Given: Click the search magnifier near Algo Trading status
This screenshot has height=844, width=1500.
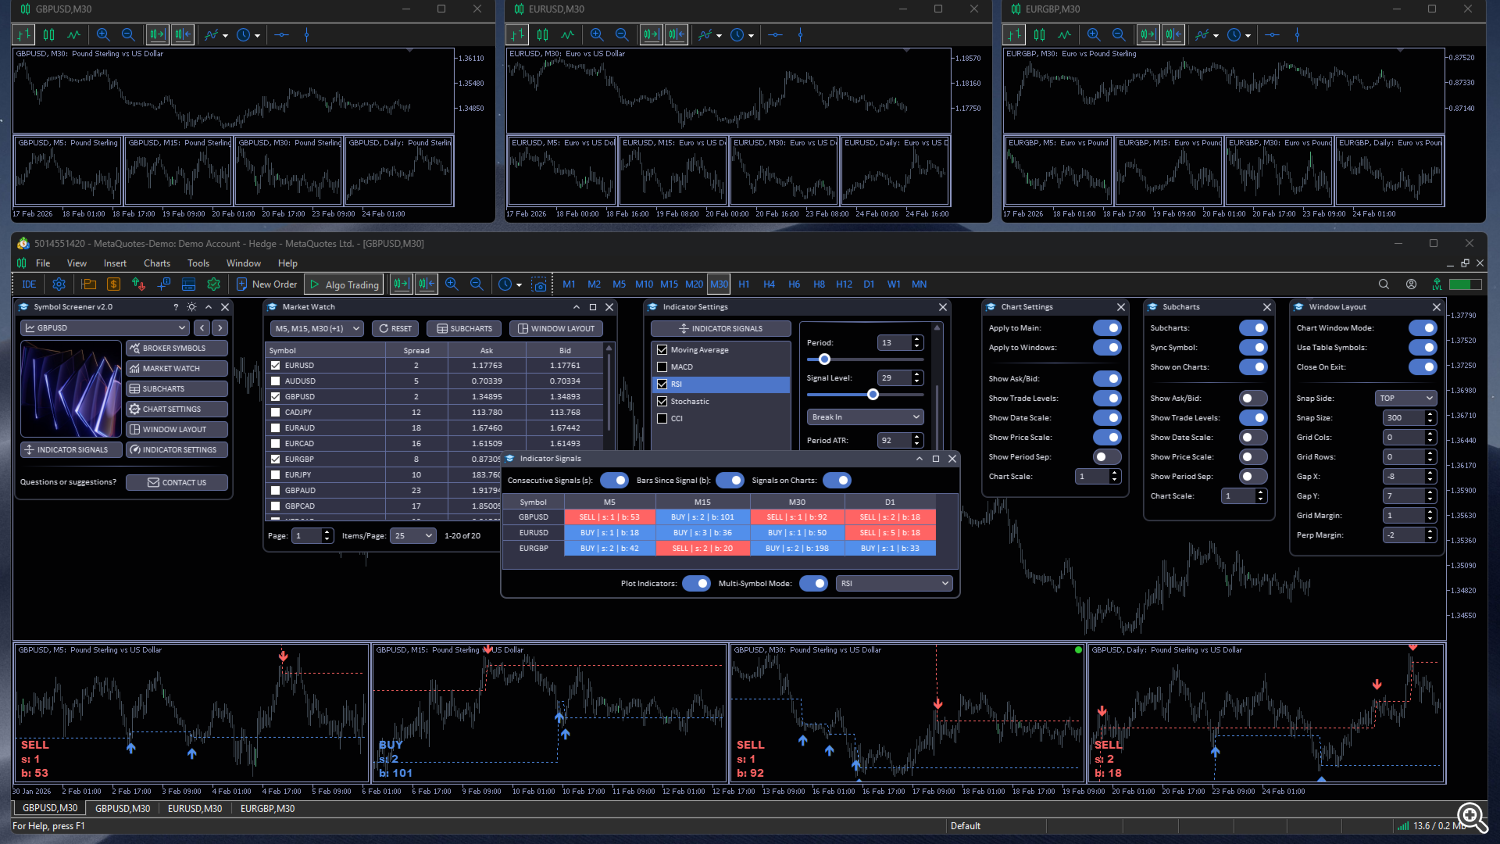Looking at the screenshot, I should pos(1384,284).
